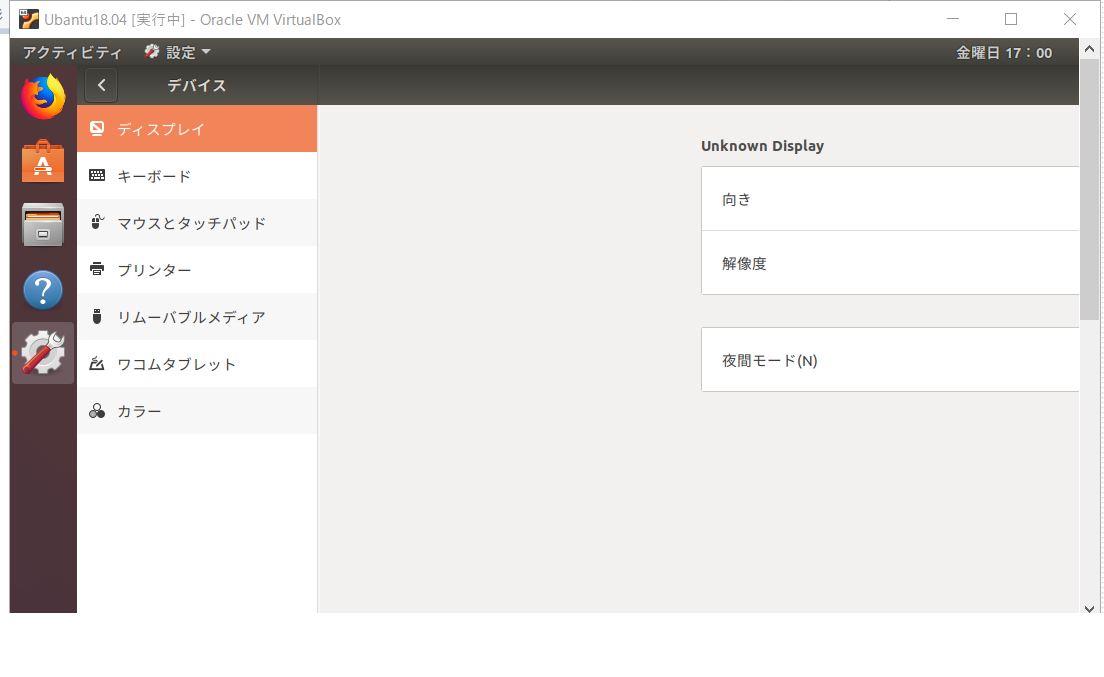Click the 設定 gear icon in top bar

point(152,51)
